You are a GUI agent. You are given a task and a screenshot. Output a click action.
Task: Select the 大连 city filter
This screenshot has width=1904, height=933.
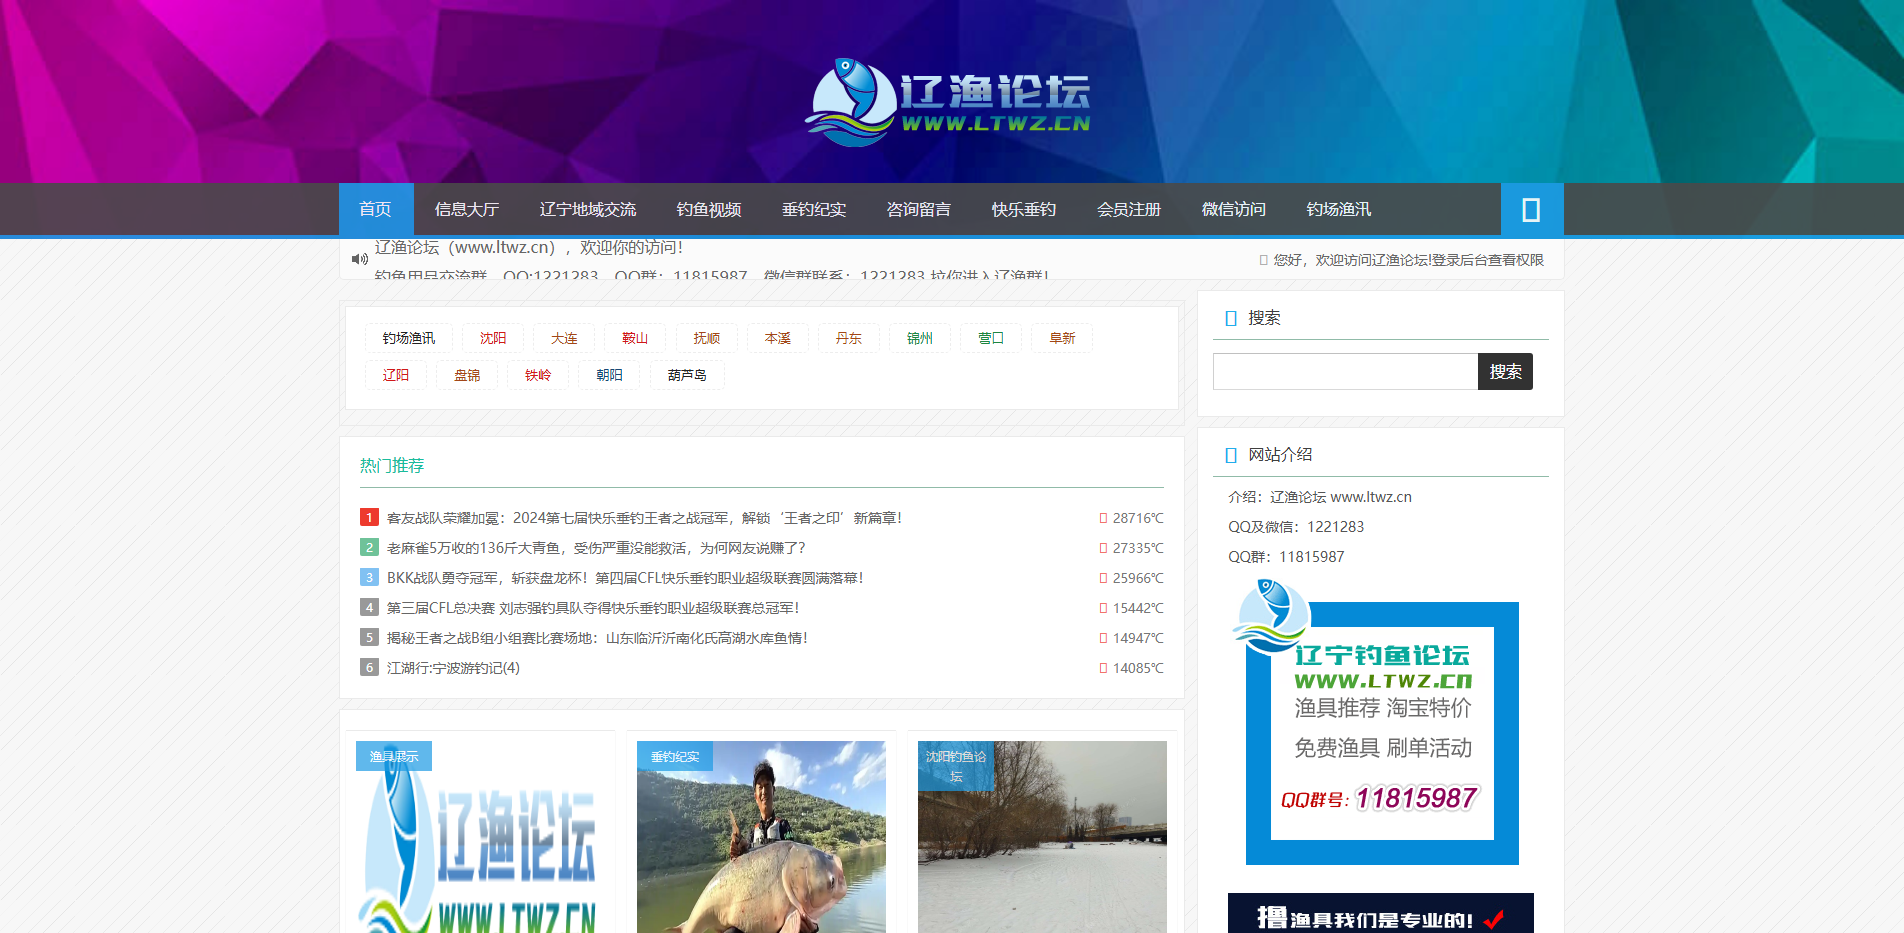[x=563, y=338]
